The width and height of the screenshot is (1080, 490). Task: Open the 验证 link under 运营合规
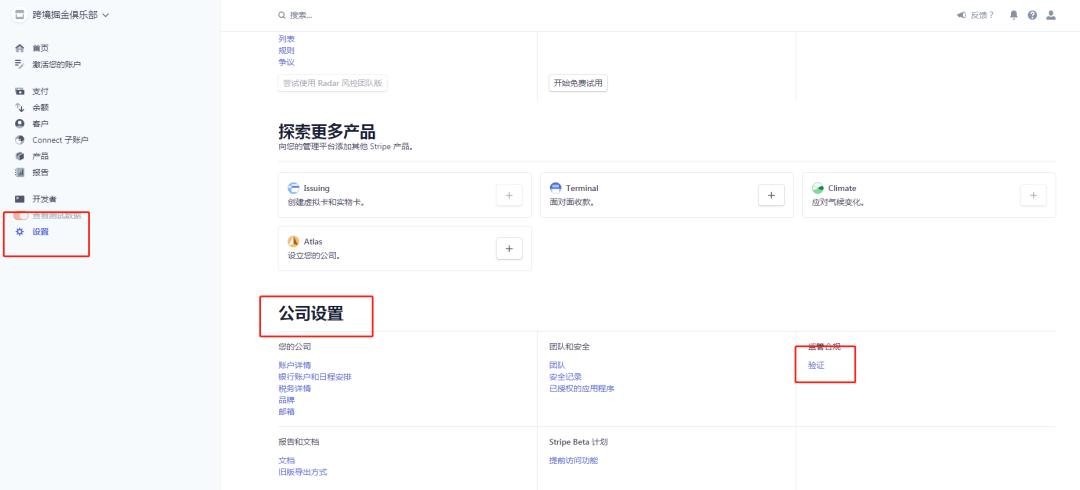click(x=816, y=365)
